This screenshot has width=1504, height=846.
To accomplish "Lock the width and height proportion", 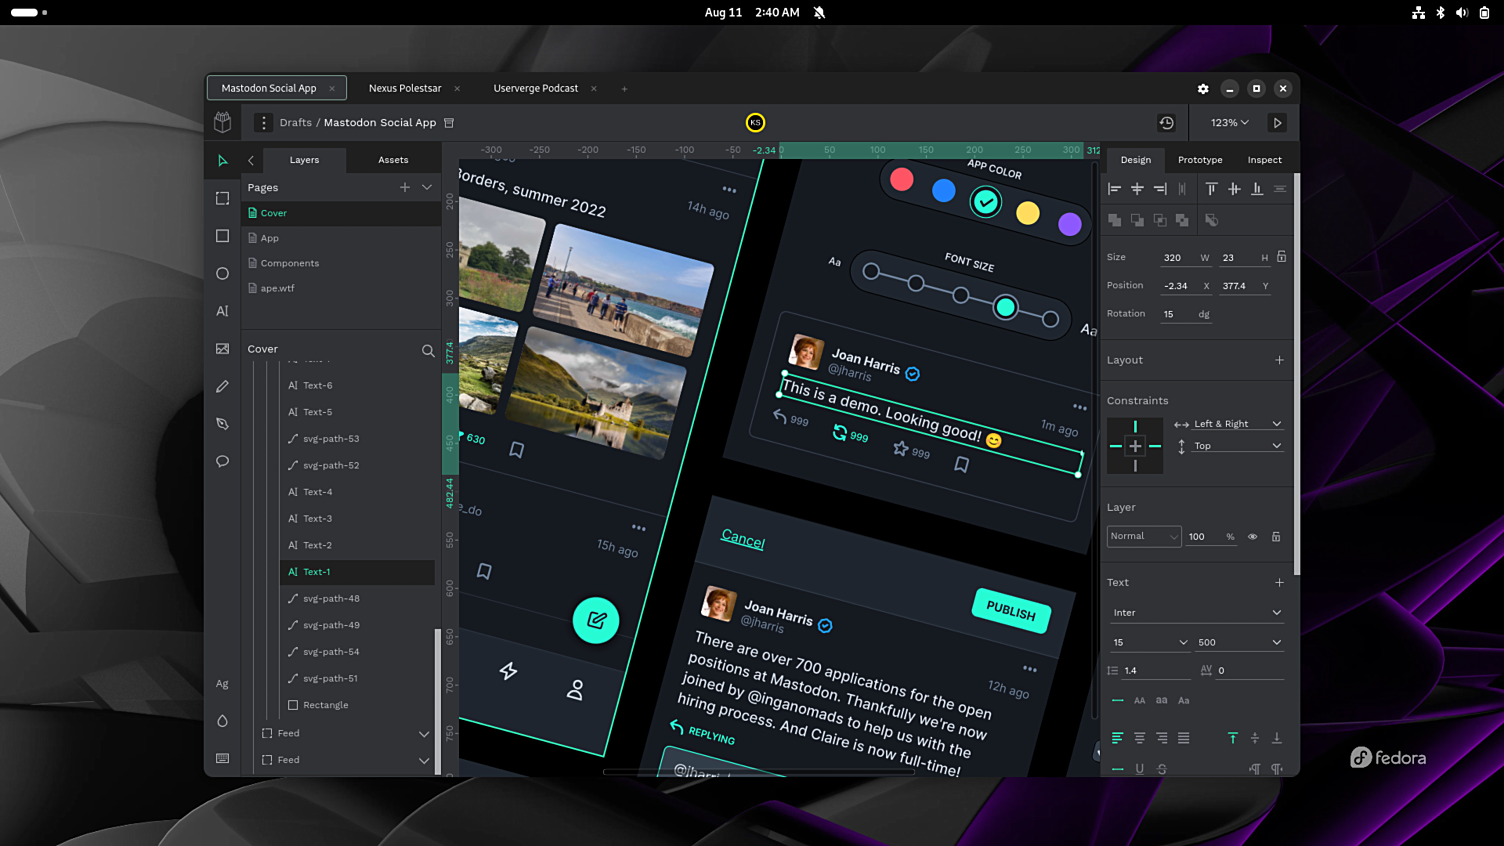I will pos(1279,257).
